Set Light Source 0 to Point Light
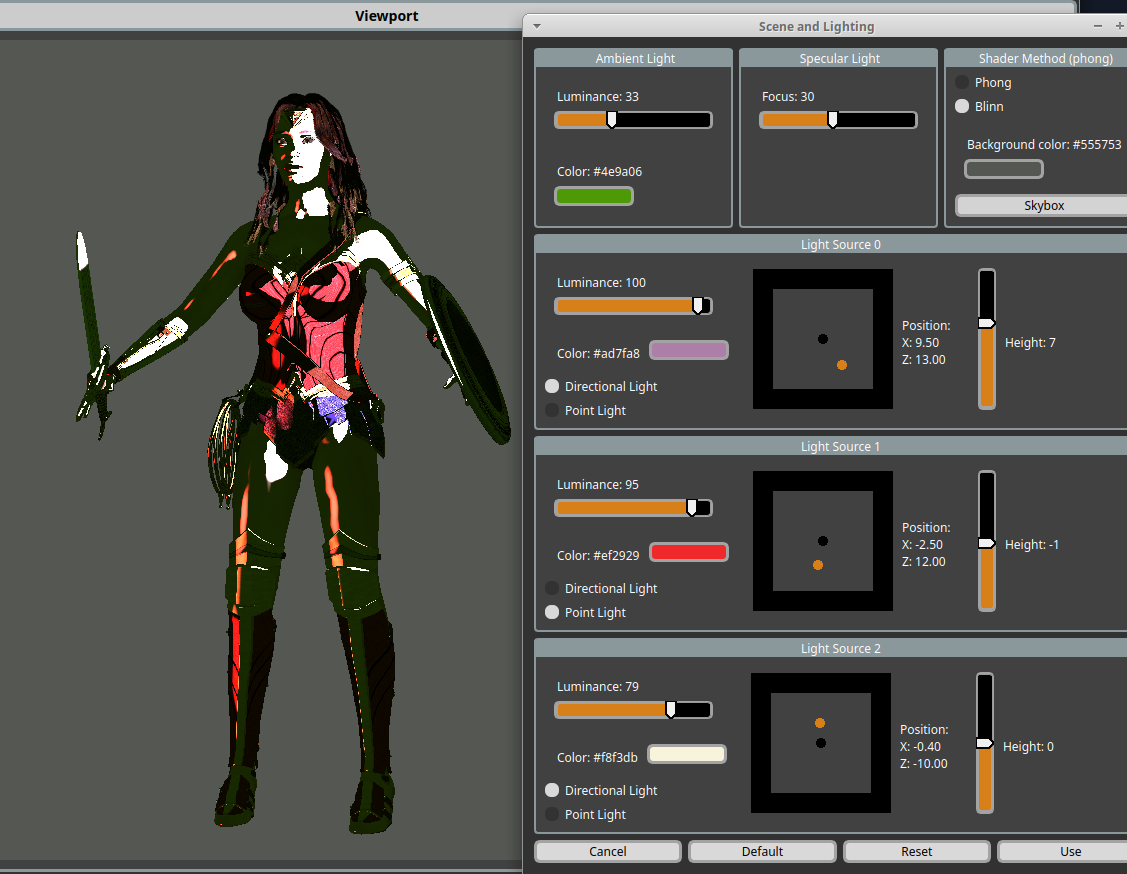1127x874 pixels. click(x=552, y=410)
